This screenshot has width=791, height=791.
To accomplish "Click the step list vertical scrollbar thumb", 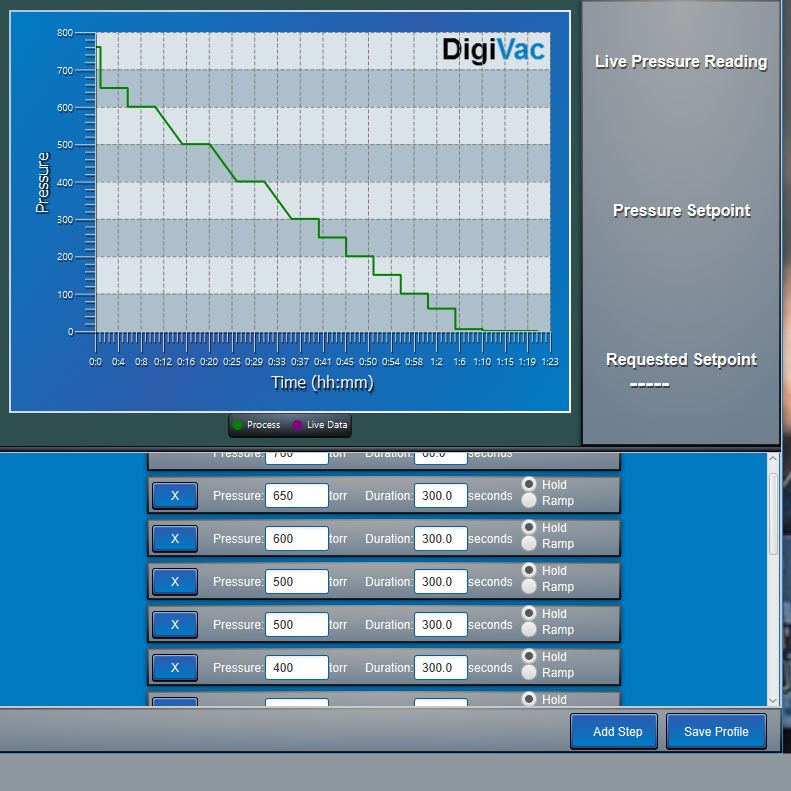I will click(773, 512).
